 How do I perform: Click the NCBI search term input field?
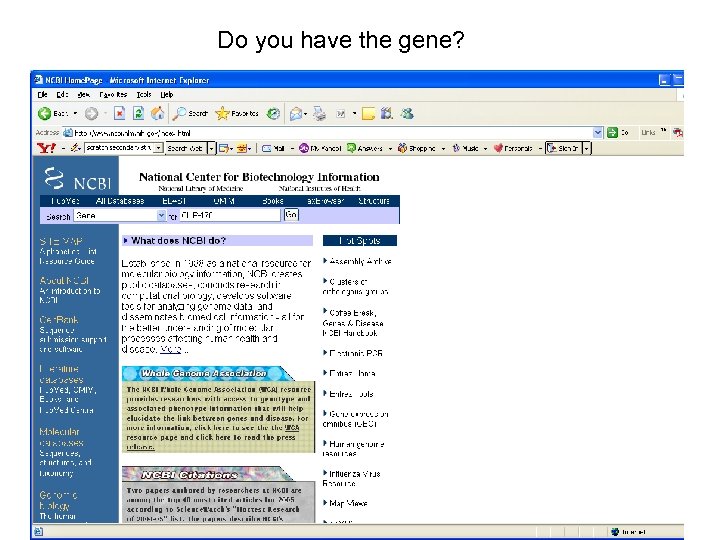(230, 215)
